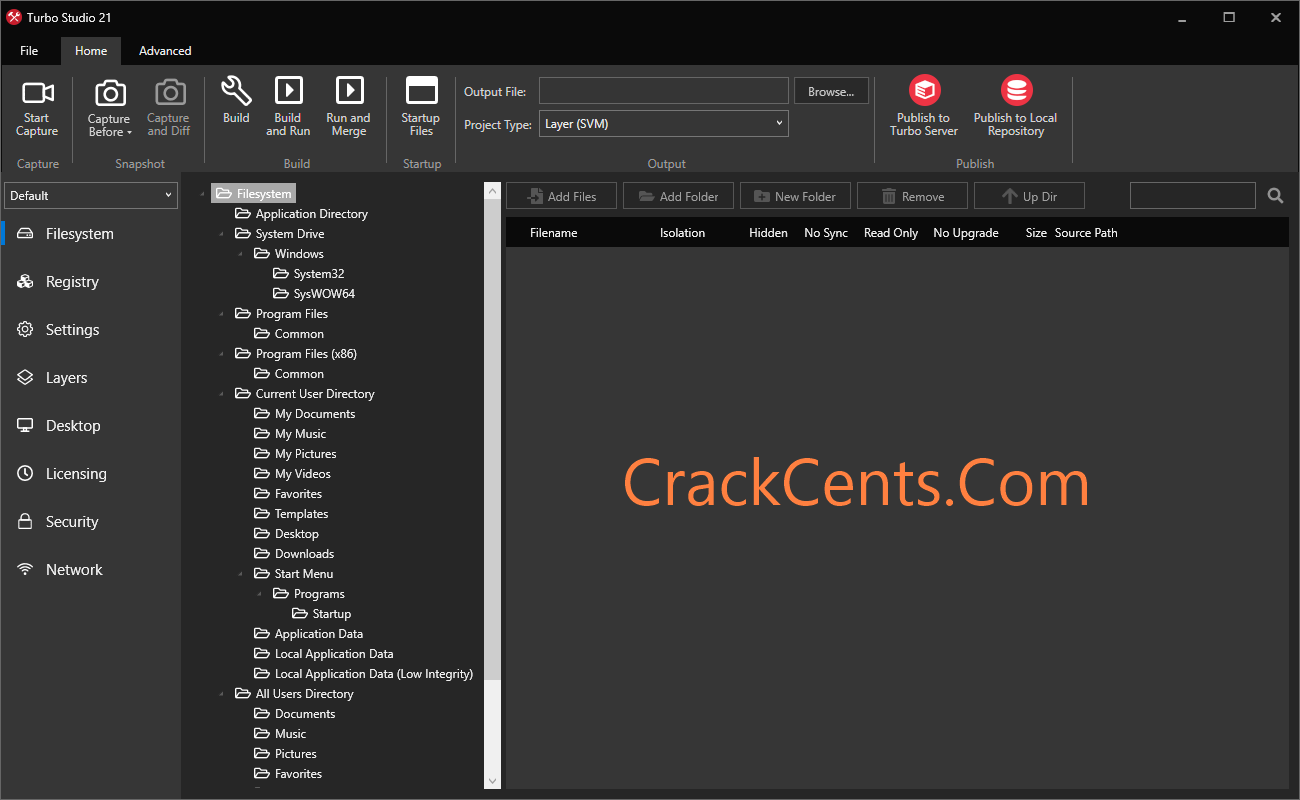Select the Startup folder
Viewport: 1300px width, 800px height.
pyautogui.click(x=321, y=614)
